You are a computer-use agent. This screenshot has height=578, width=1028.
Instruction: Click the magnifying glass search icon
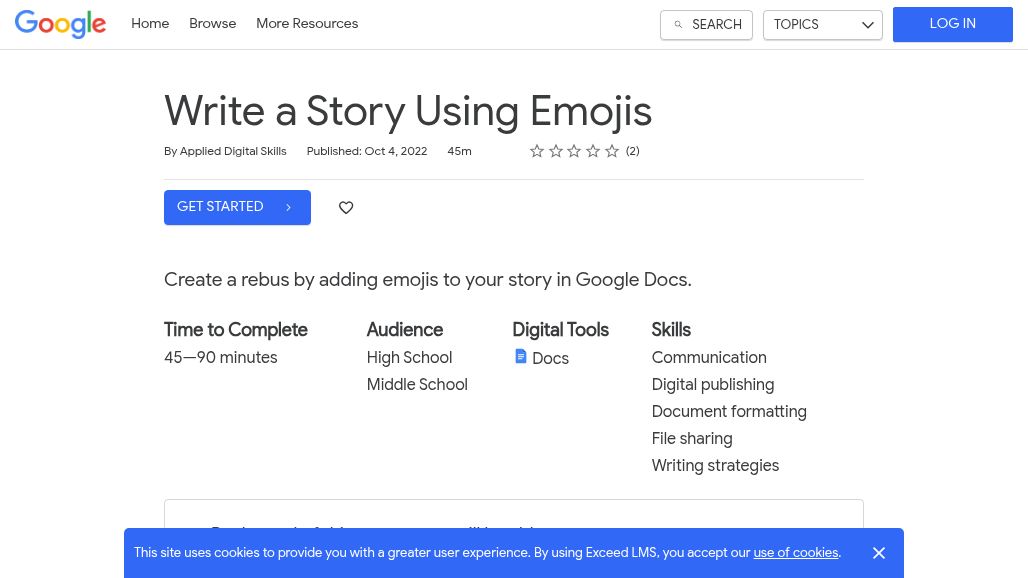tap(678, 25)
